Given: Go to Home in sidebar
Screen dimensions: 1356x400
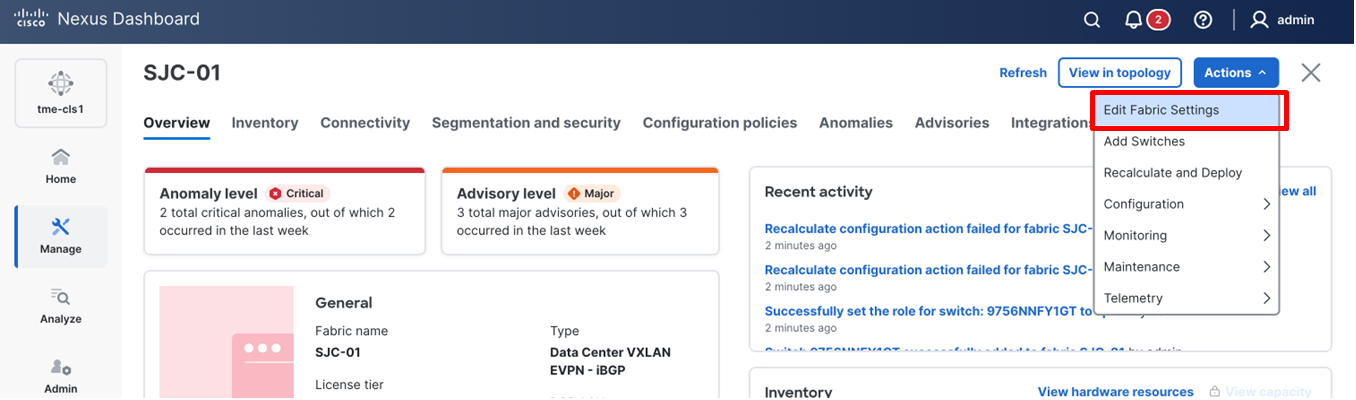Looking at the screenshot, I should coord(61,166).
